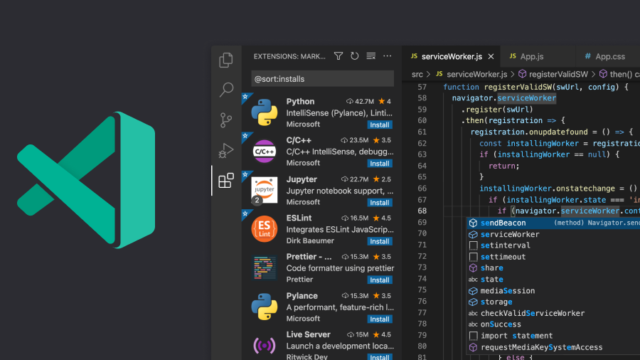
Task: Open the Source Control branch icon
Action: [226, 120]
